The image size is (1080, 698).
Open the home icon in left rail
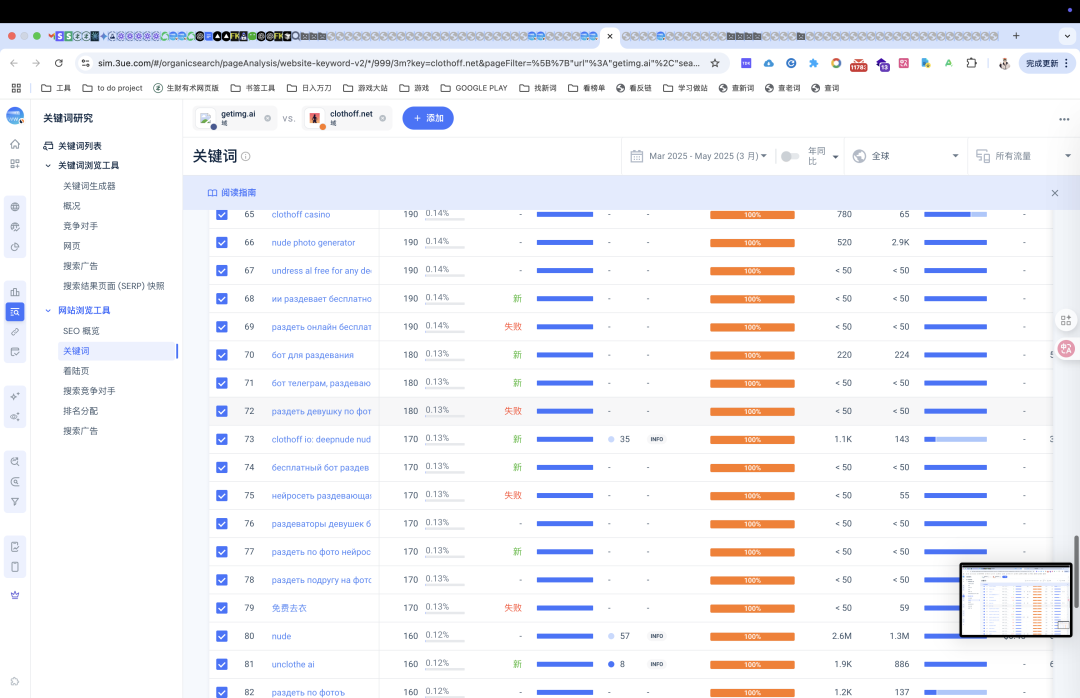[x=15, y=144]
